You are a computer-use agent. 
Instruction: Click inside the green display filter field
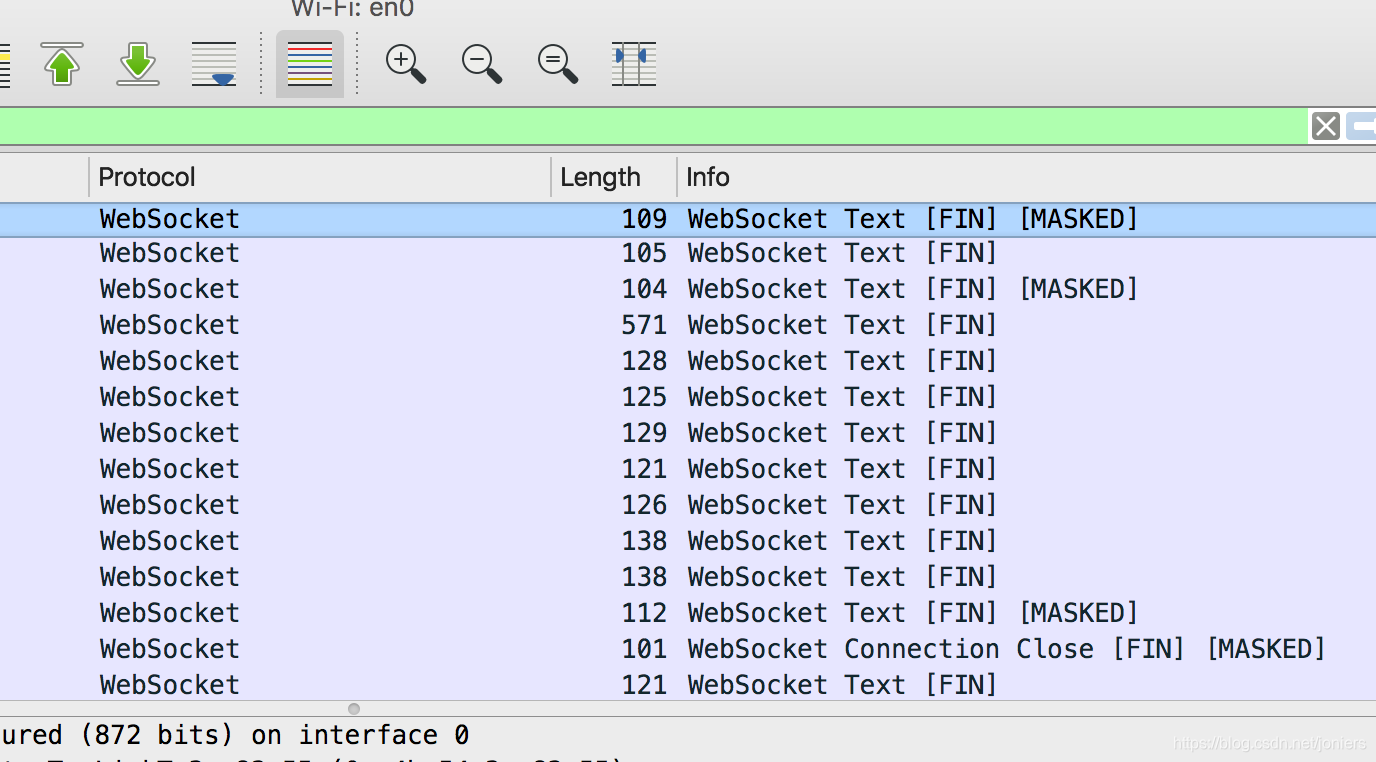654,126
